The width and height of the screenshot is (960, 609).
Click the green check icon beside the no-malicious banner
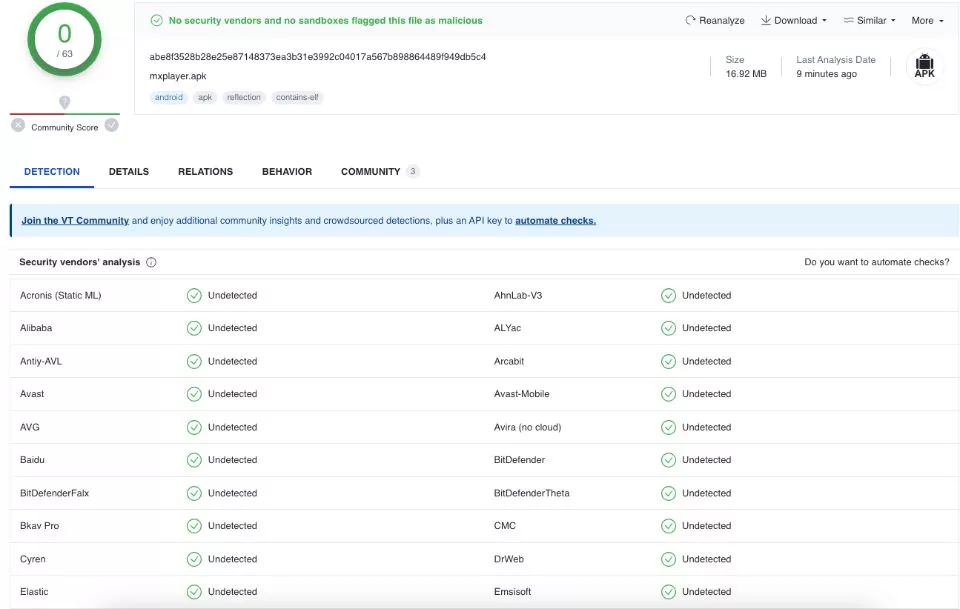(157, 20)
